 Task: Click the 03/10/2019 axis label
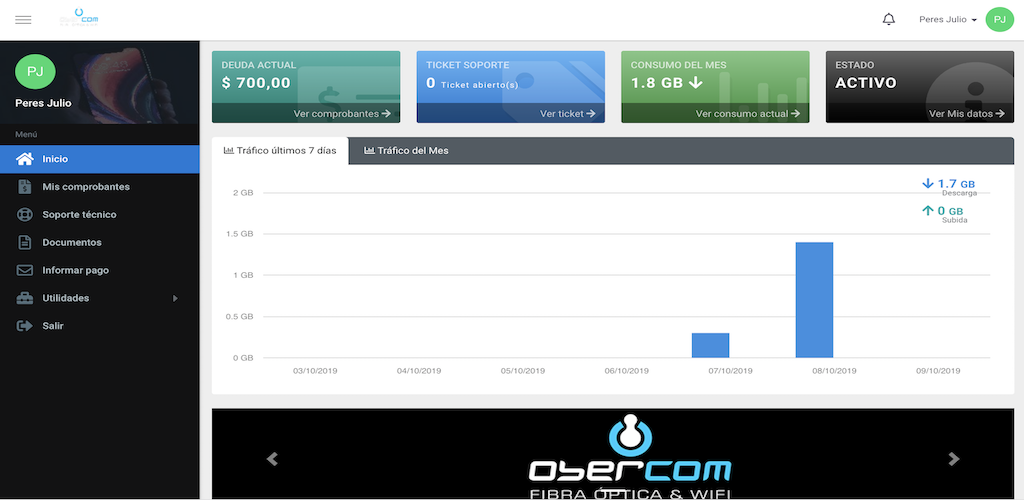pos(315,371)
